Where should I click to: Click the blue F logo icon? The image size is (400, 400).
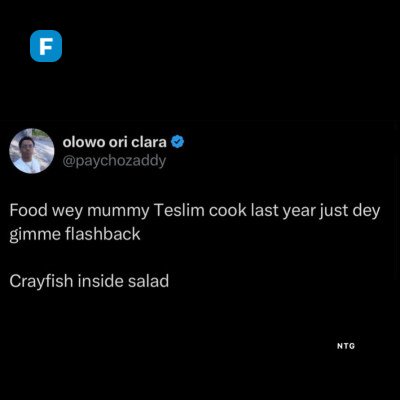coord(46,46)
